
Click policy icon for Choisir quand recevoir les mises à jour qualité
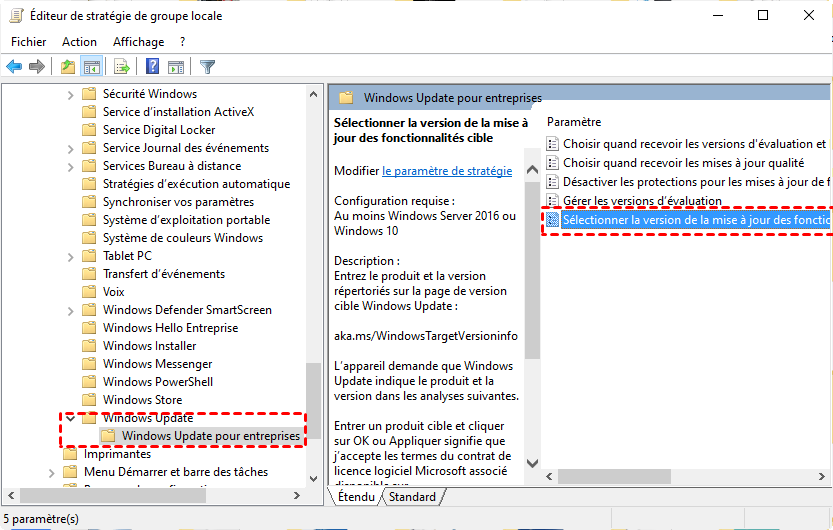pyautogui.click(x=552, y=163)
